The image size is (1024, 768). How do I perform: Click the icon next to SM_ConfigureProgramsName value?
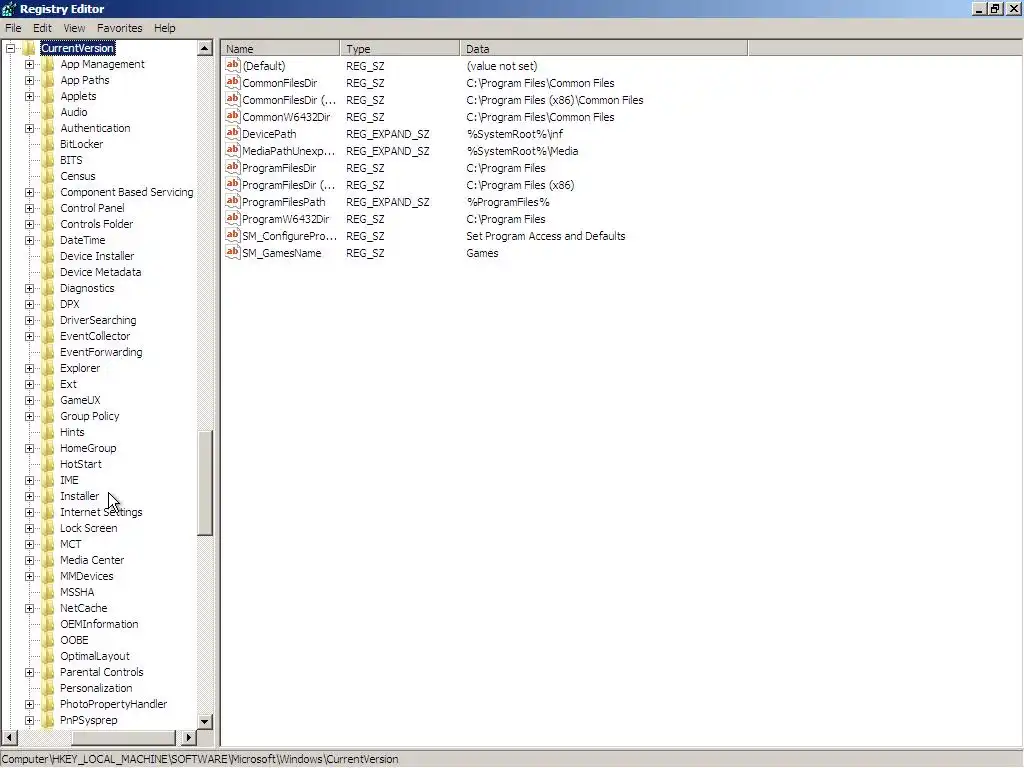(232, 235)
